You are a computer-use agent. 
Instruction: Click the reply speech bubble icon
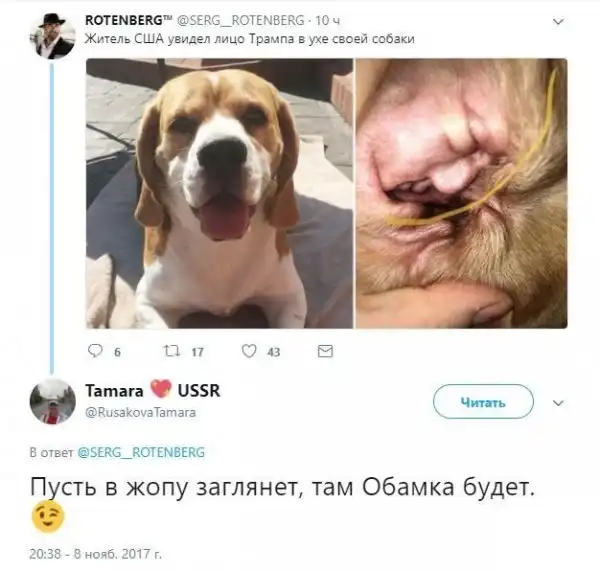pyautogui.click(x=95, y=351)
